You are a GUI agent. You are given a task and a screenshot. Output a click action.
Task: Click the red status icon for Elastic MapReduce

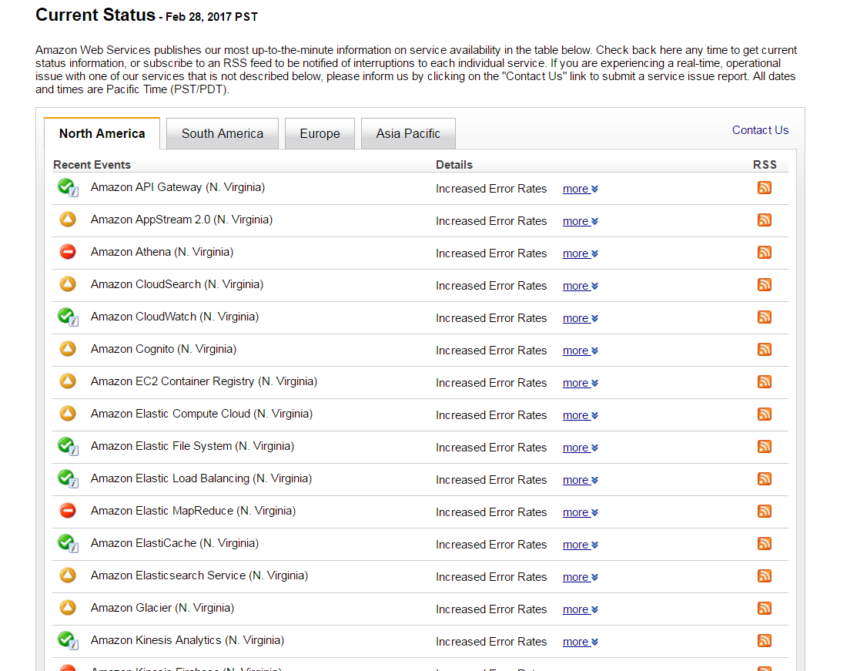[67, 511]
